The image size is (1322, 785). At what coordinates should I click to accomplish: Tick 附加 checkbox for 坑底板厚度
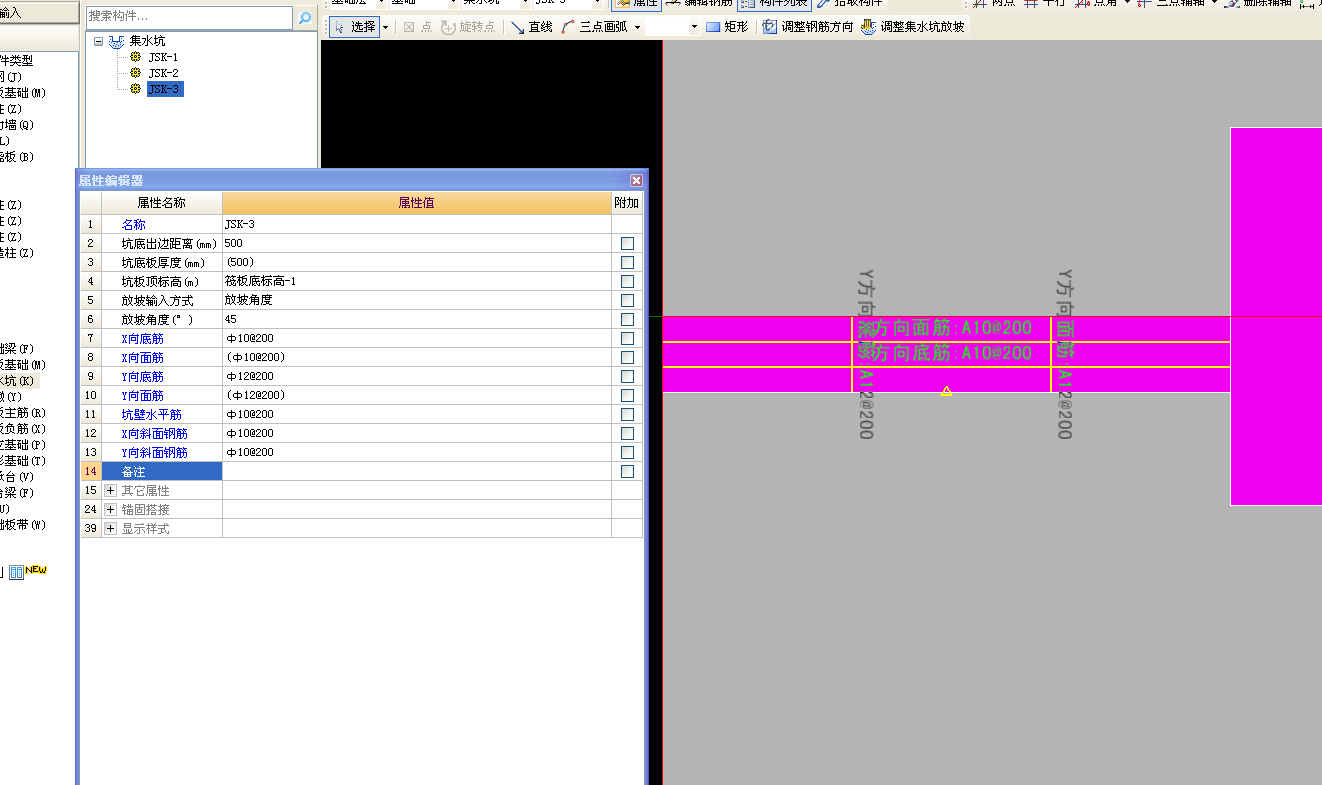[627, 262]
